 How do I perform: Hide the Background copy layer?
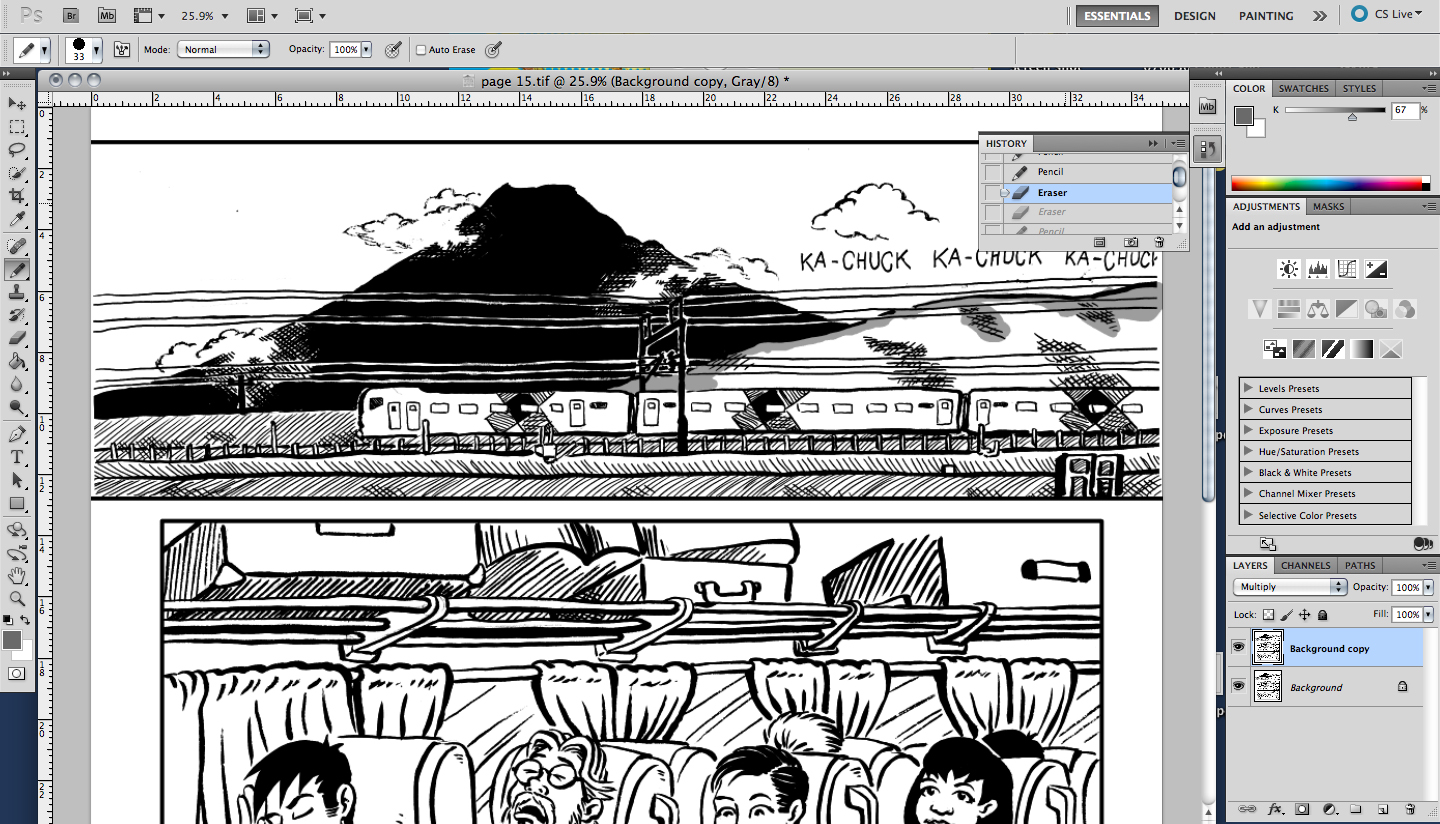point(1239,647)
